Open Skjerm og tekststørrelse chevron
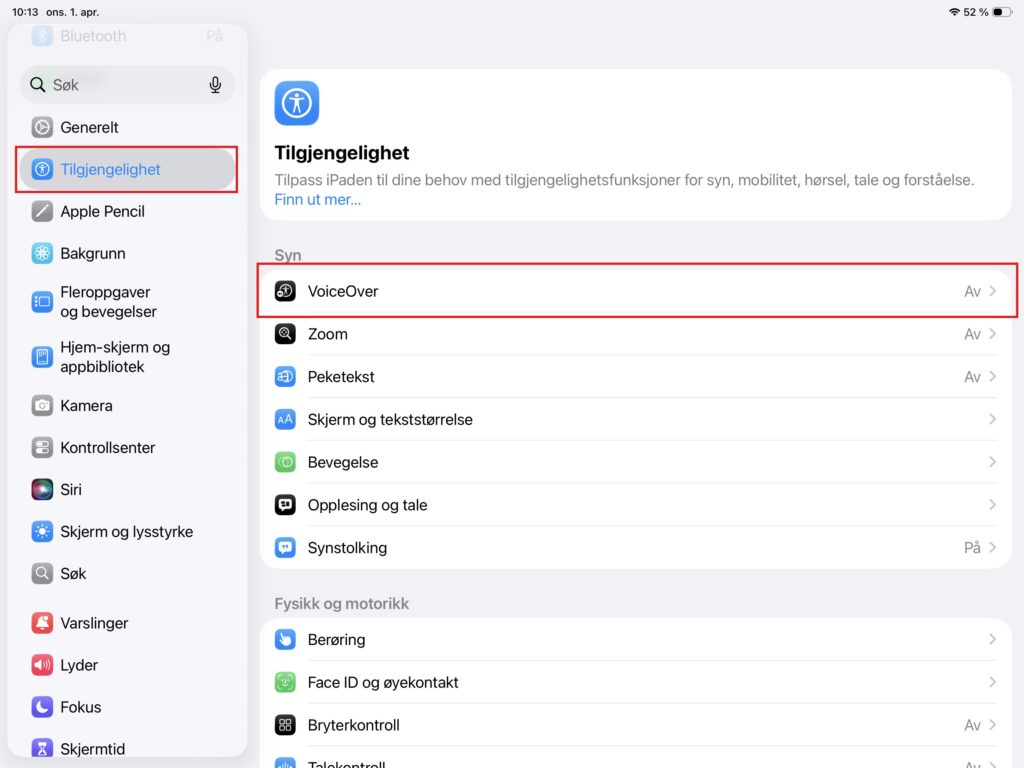Viewport: 1024px width, 768px height. point(992,419)
